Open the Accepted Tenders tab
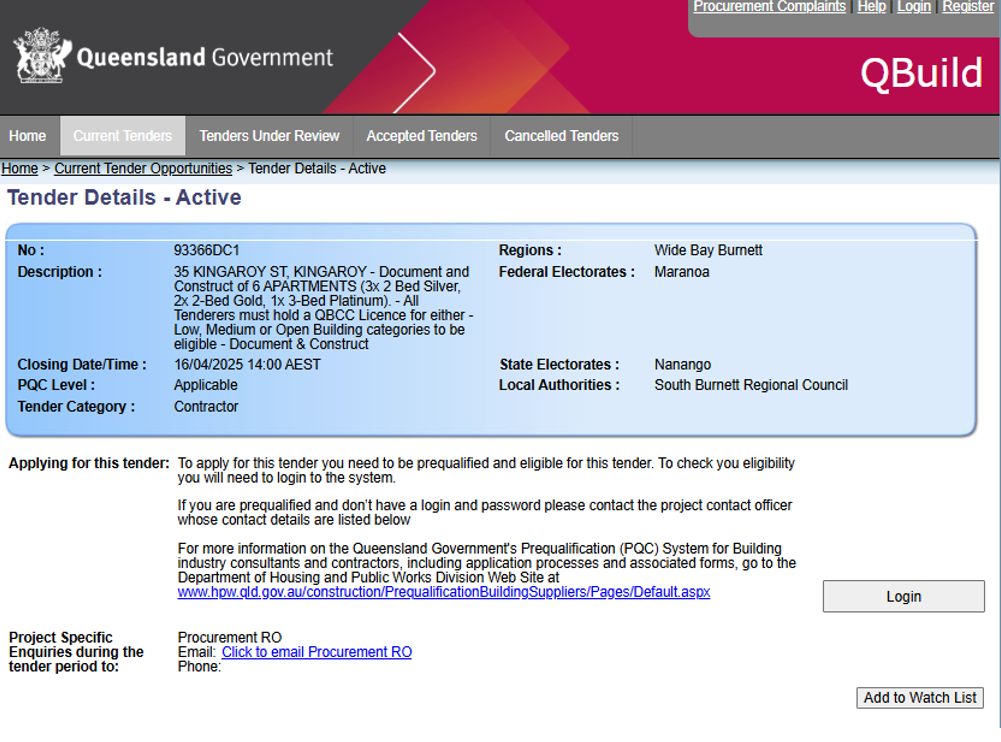Screen dimensions: 1001x742 click(x=421, y=136)
